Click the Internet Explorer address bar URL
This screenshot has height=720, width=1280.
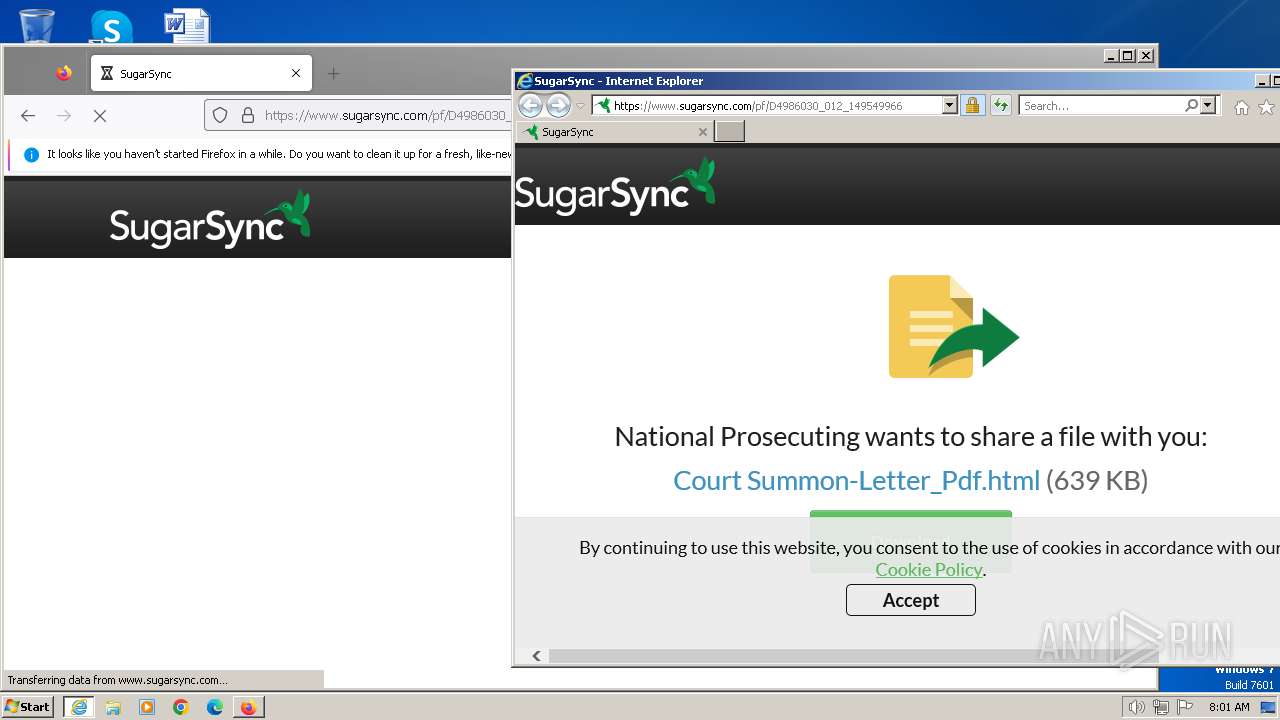[767, 105]
